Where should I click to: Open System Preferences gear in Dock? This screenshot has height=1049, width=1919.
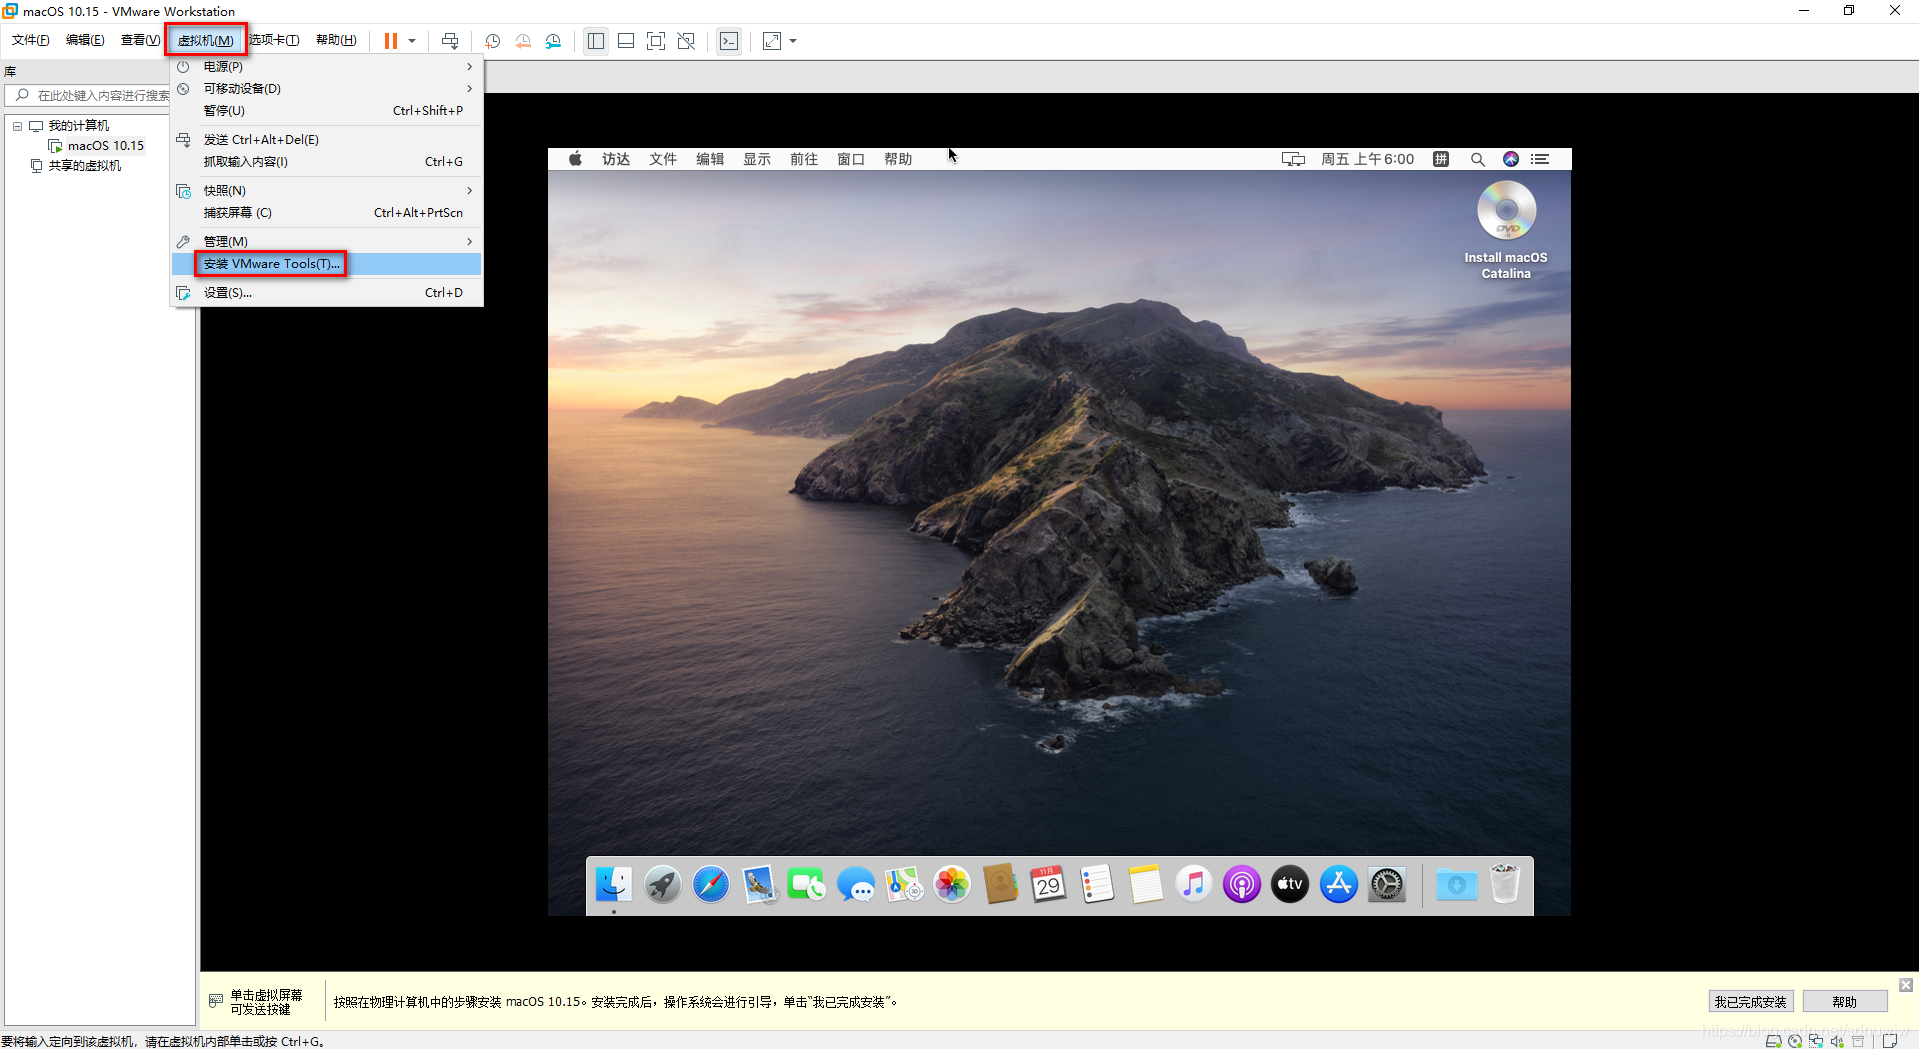click(1387, 885)
